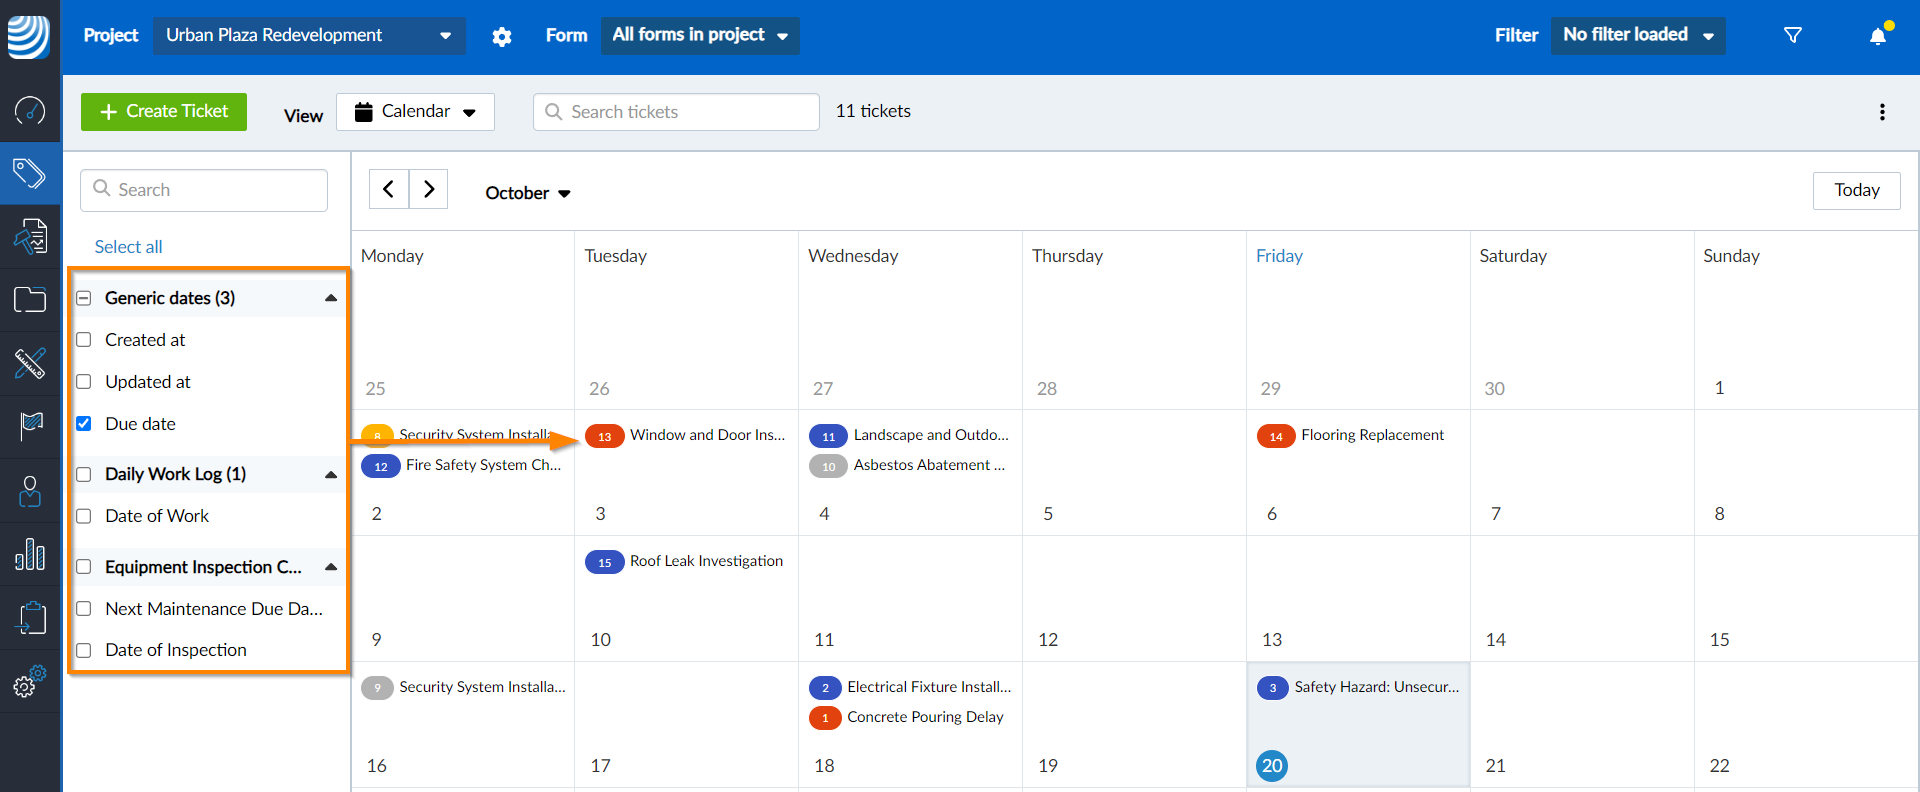Select today's date circle 20
The height and width of the screenshot is (792, 1920).
point(1272,766)
